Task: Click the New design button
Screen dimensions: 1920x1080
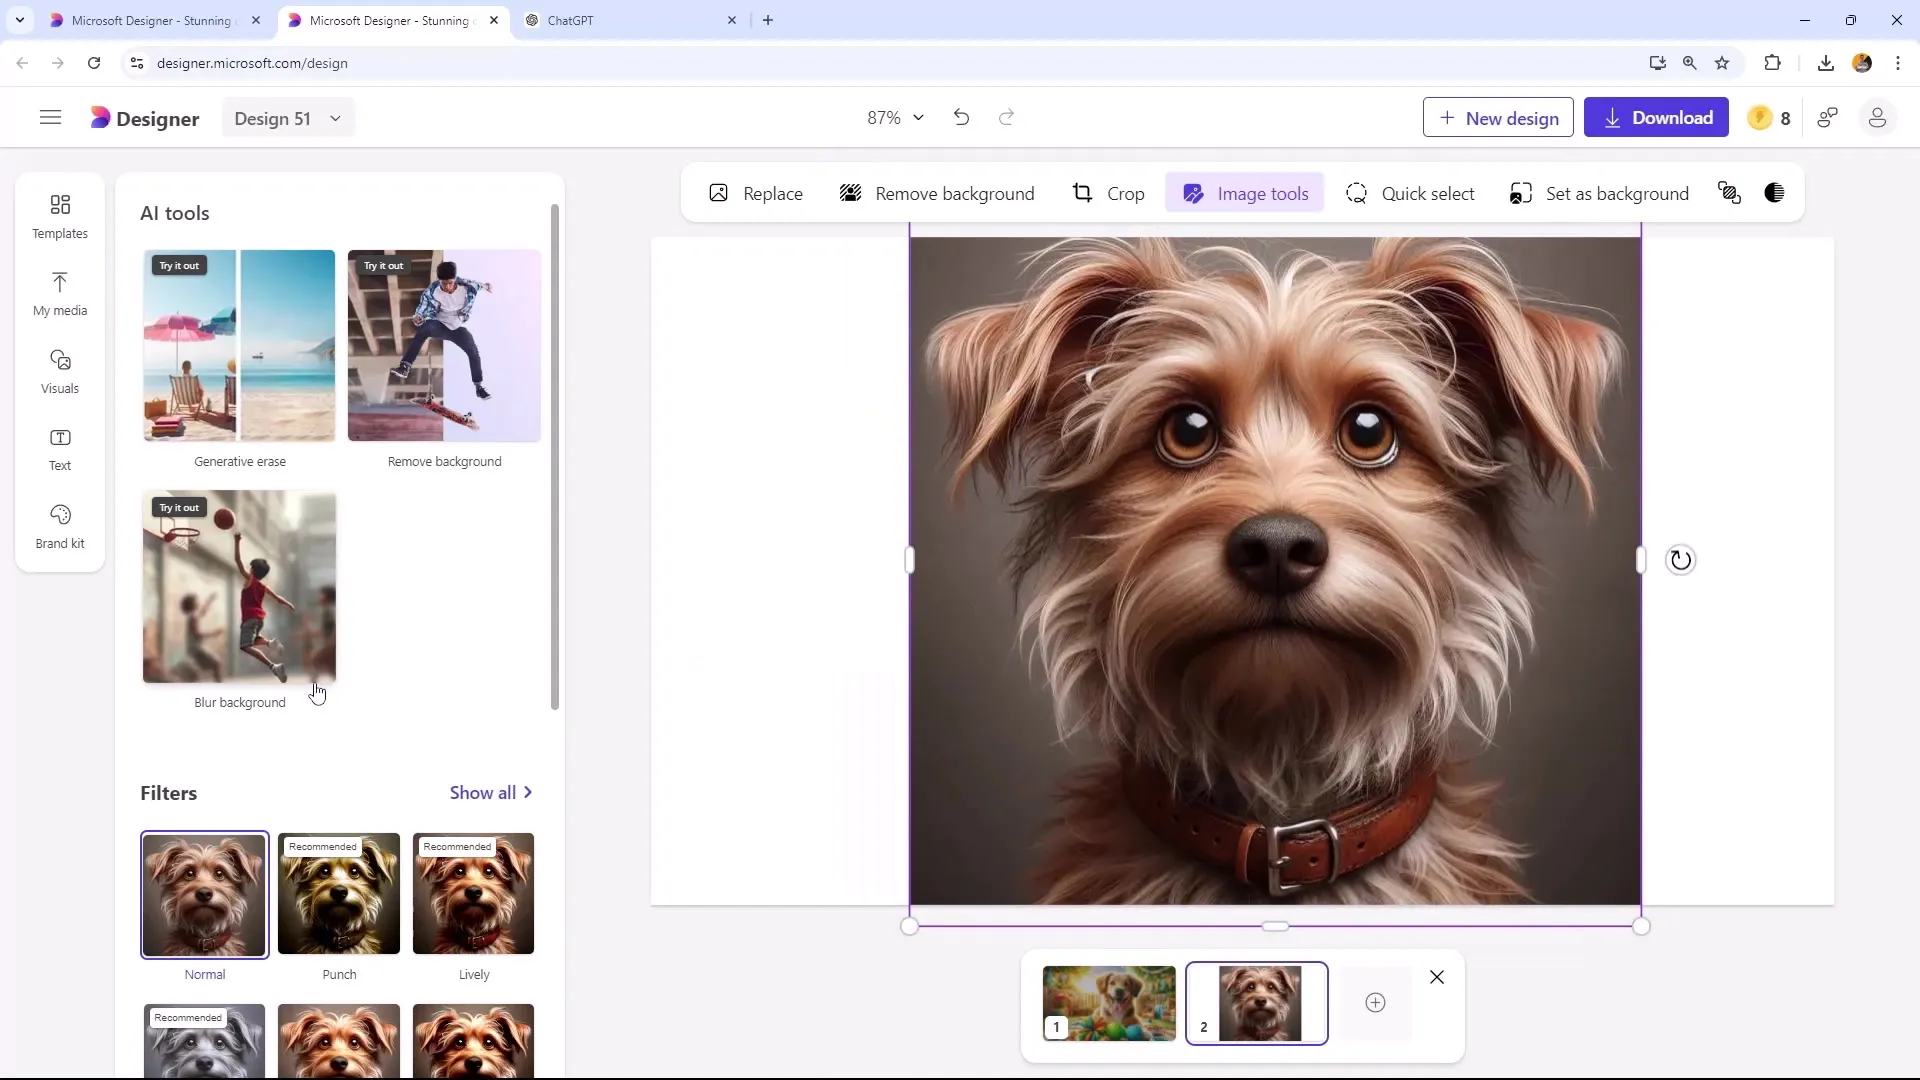Action: point(1498,118)
